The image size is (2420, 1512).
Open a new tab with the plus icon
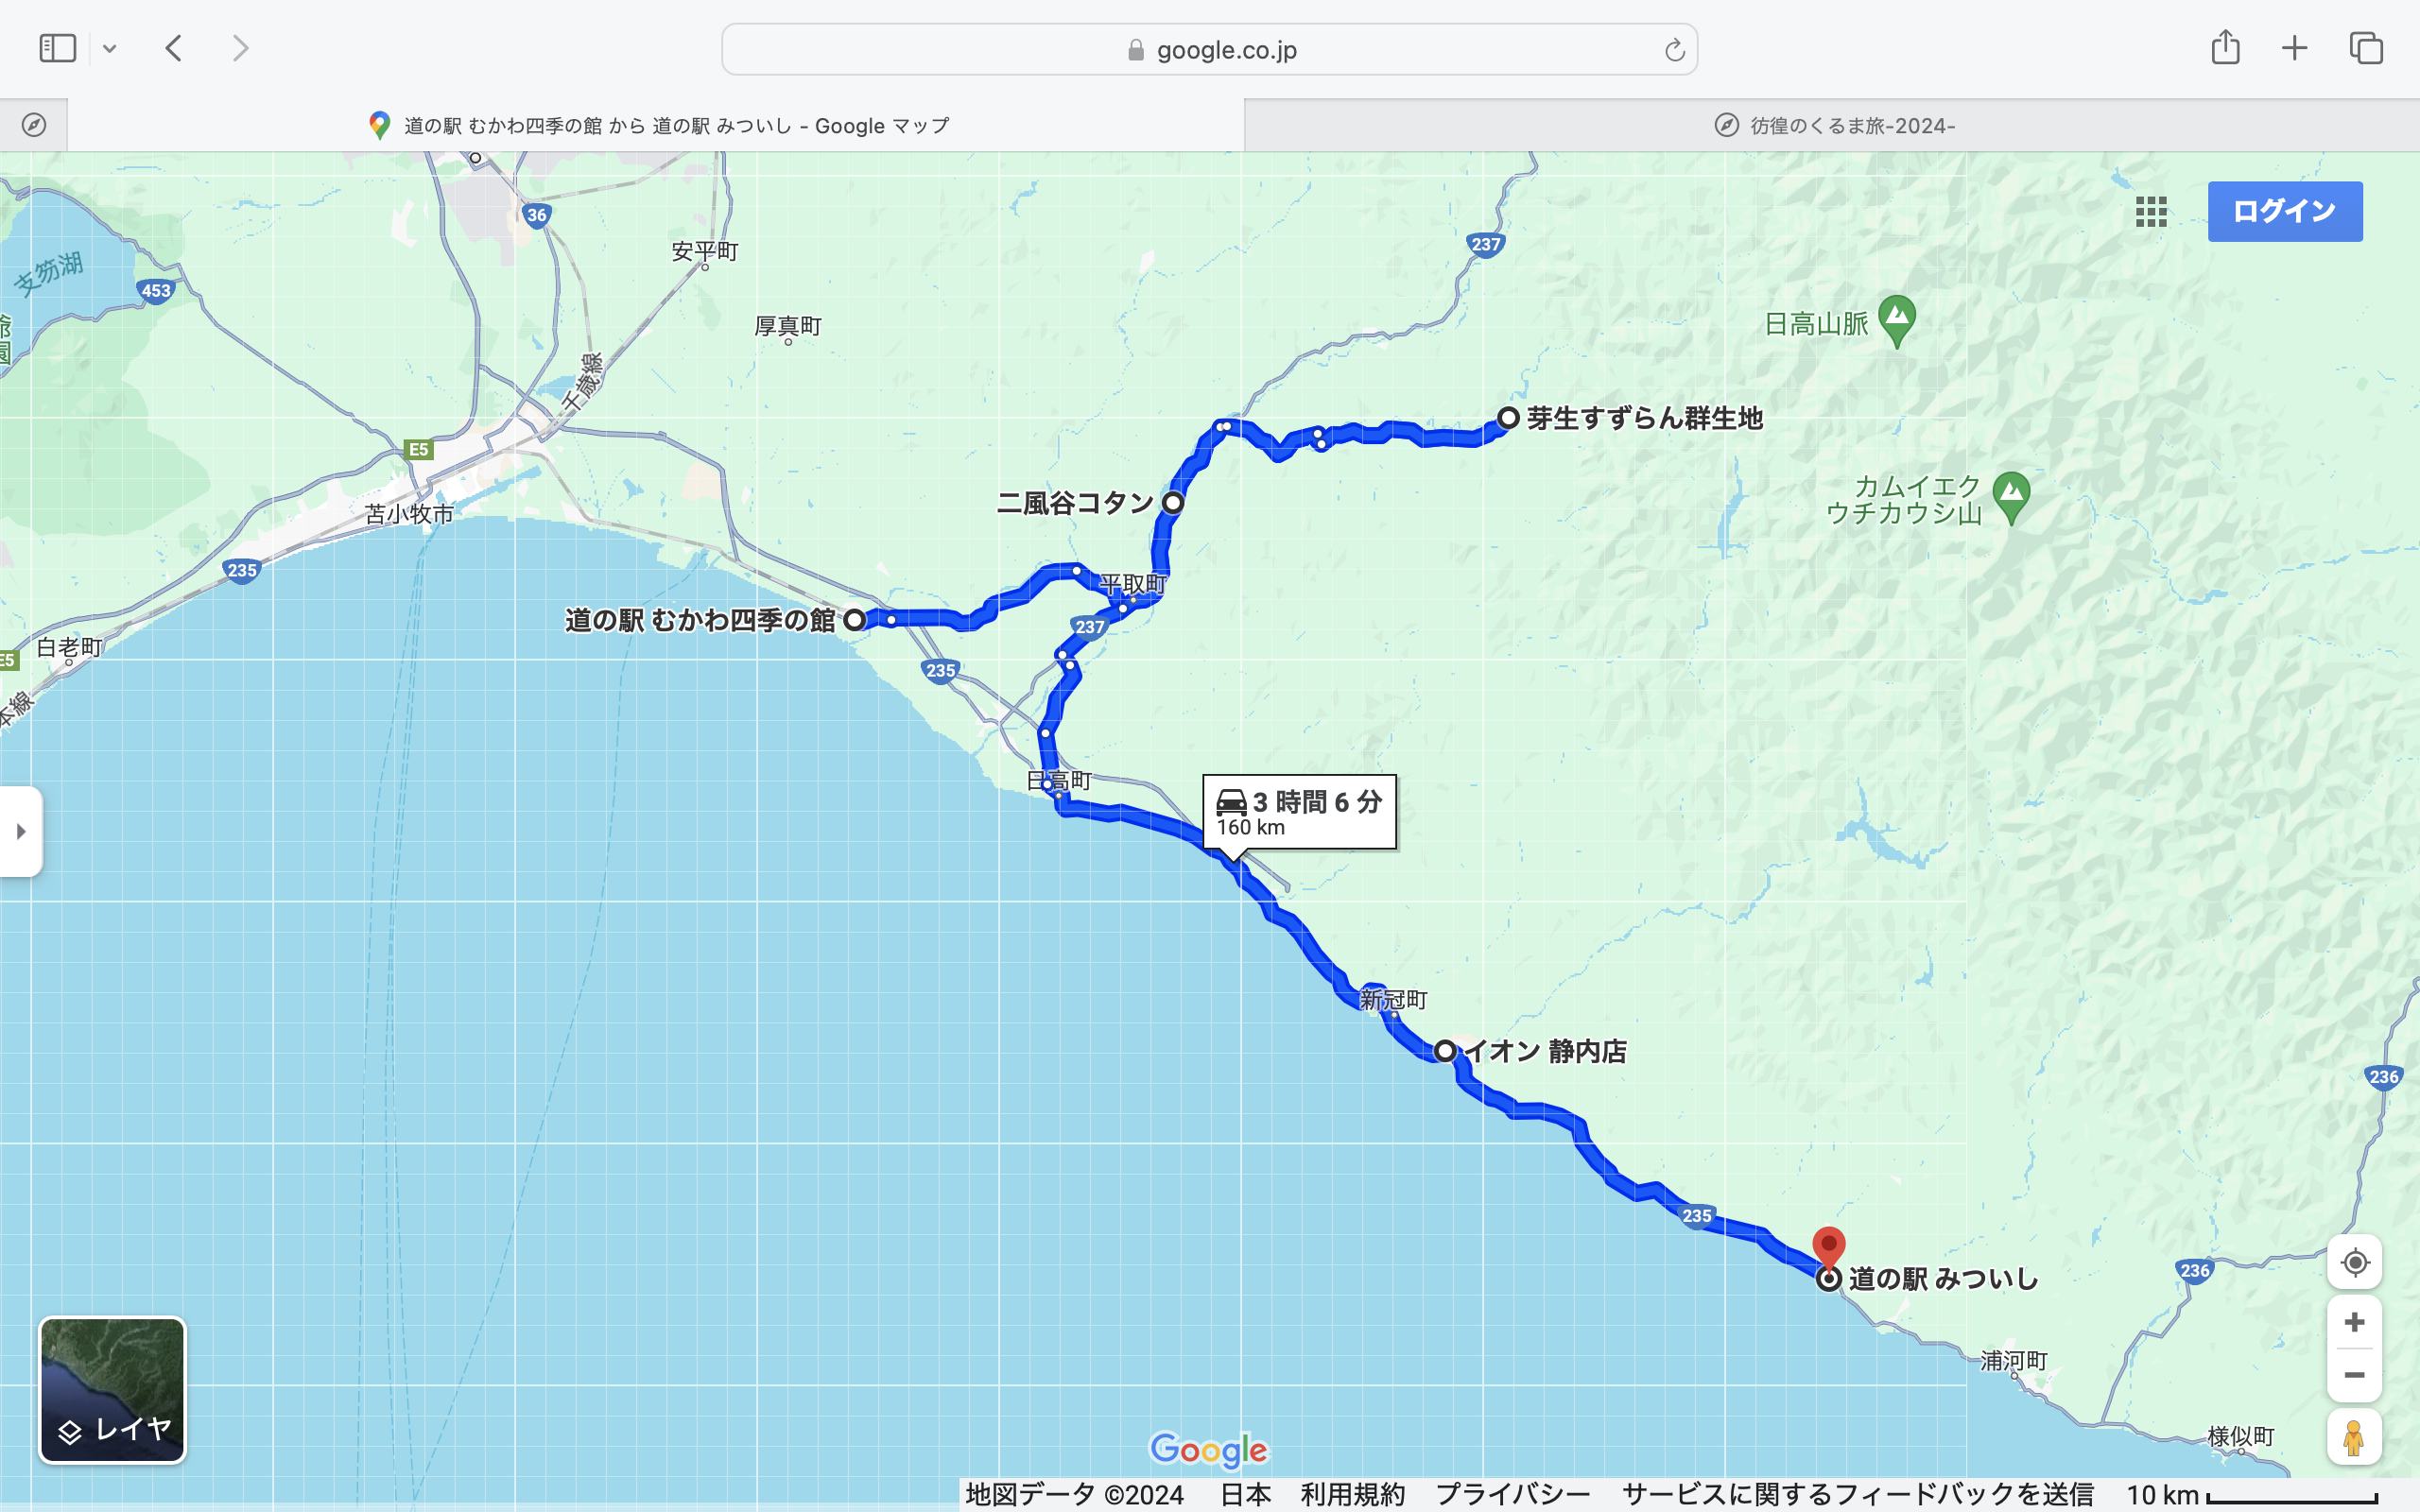pos(2295,48)
